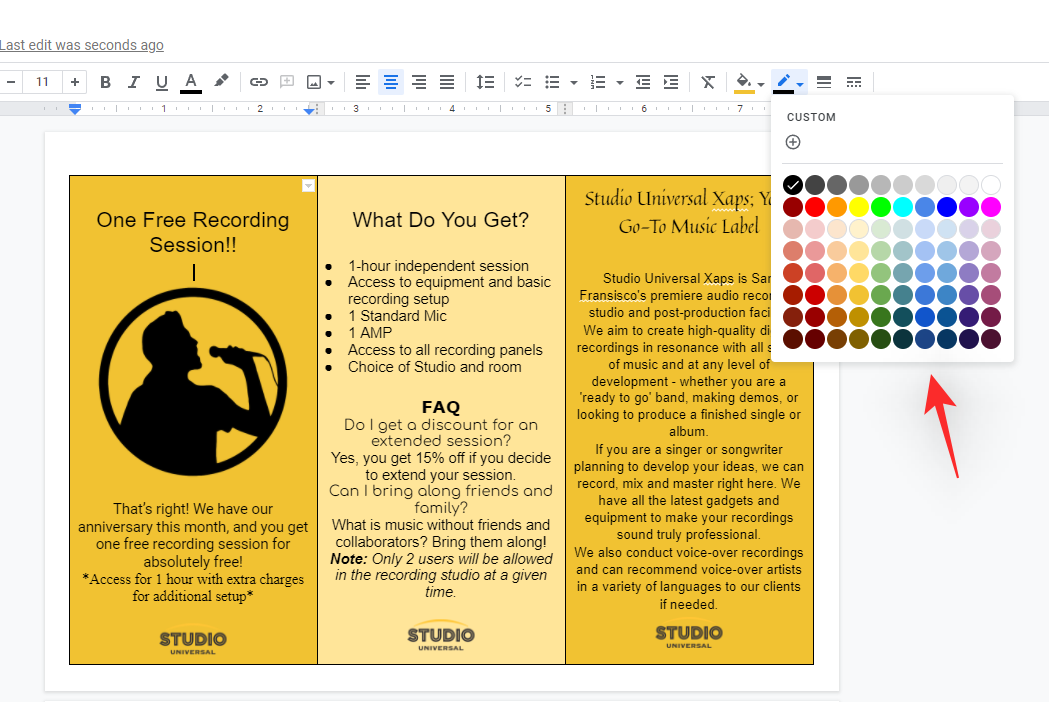Expand the bulleted list dropdown arrow
This screenshot has height=702, width=1049.
pyautogui.click(x=573, y=82)
